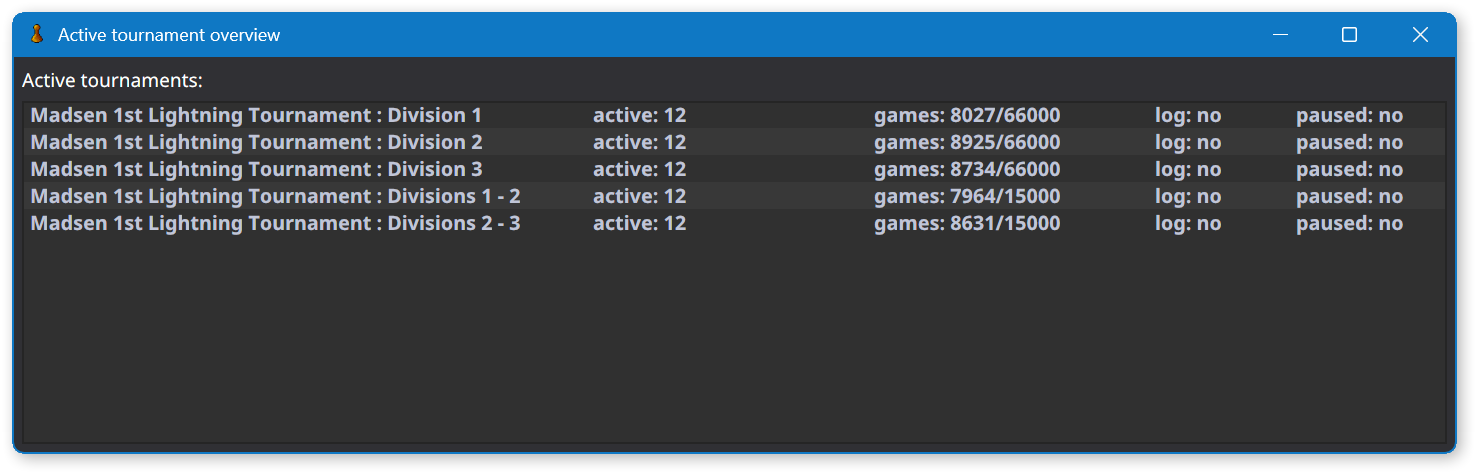Select the Division 3 tournament row
This screenshot has width=1477, height=474.
(x=734, y=169)
